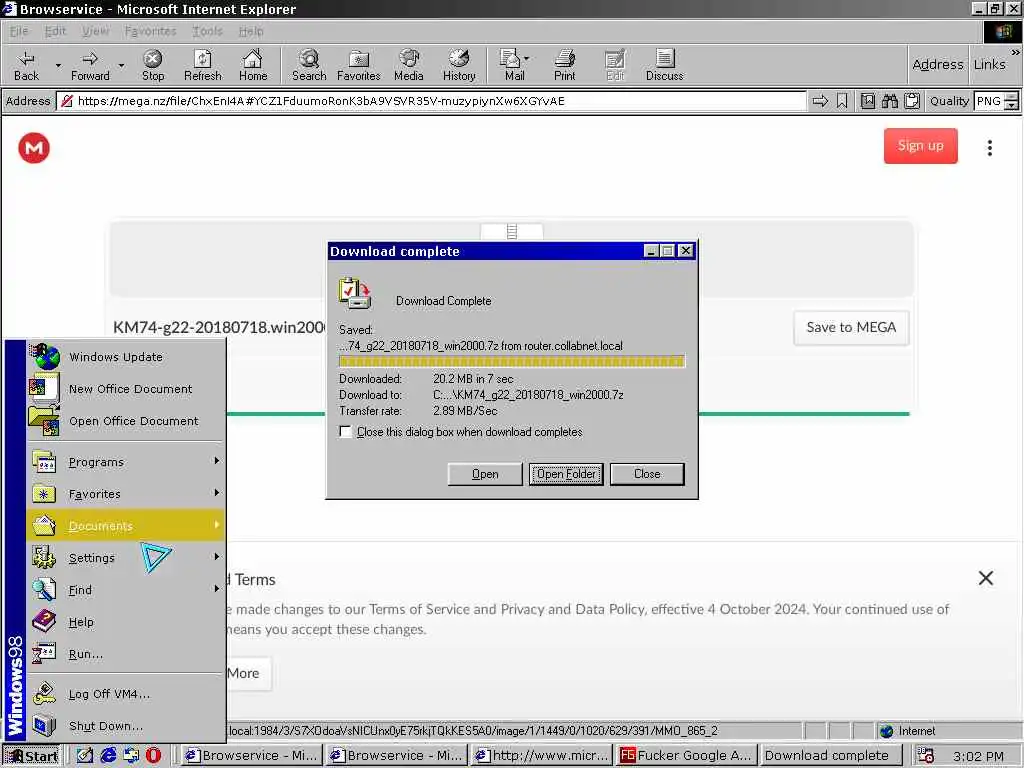
Task: Select Windows Update in Start menu
Action: 127,357
